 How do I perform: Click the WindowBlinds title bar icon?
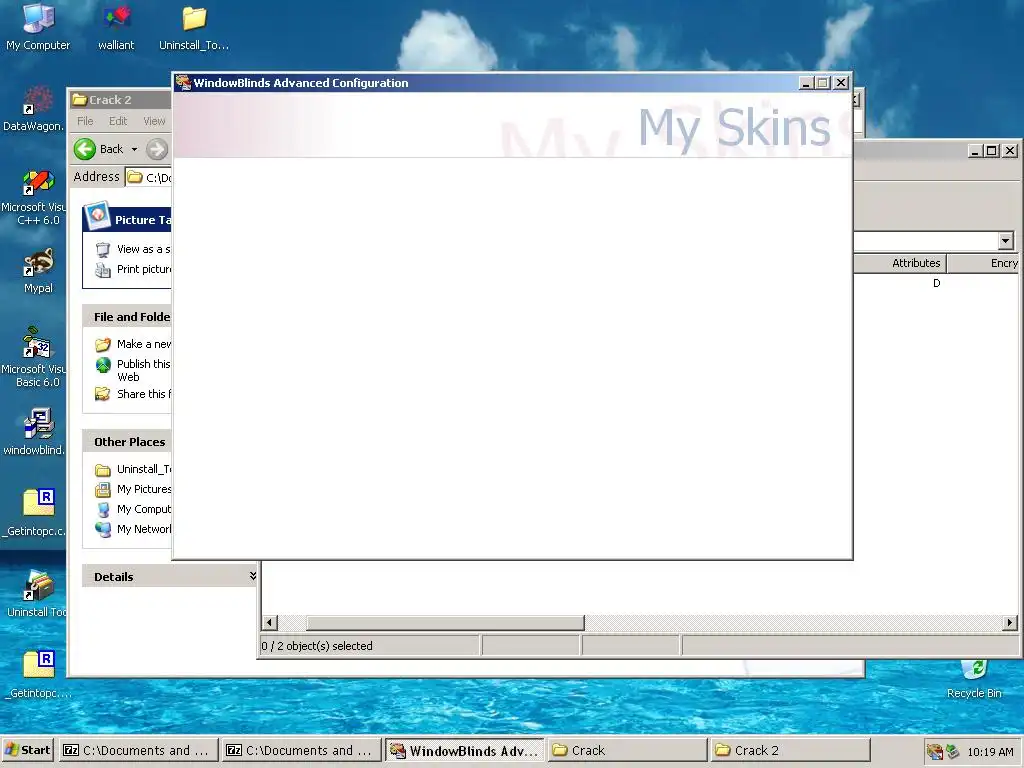183,82
